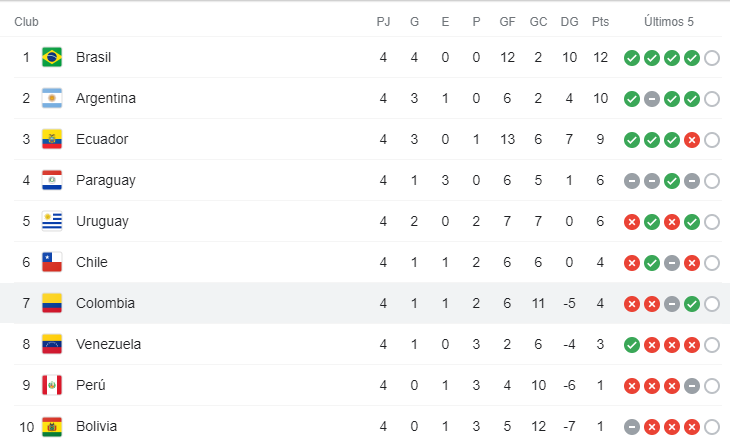The image size is (730, 444).
Task: Click Venezuela's green win result icon
Action: 632,345
